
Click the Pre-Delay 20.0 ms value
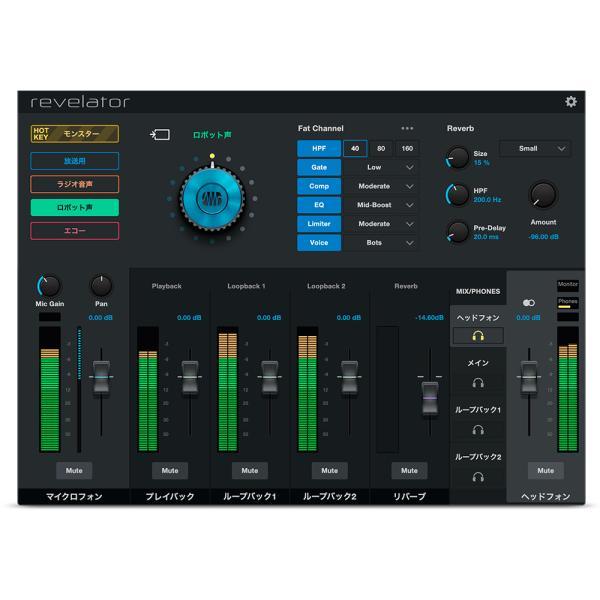pos(486,237)
